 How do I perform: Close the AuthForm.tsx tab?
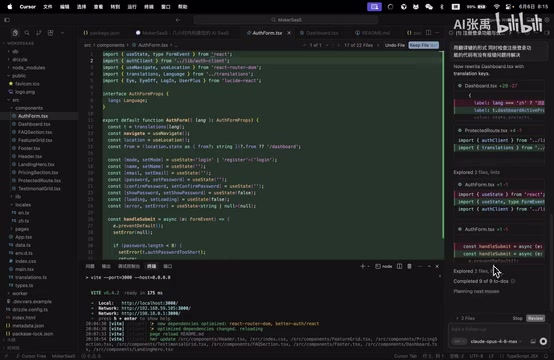tap(289, 33)
